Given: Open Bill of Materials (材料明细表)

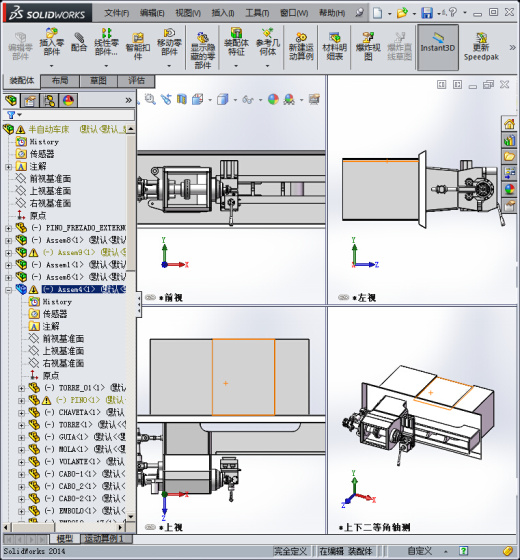Looking at the screenshot, I should 335,46.
